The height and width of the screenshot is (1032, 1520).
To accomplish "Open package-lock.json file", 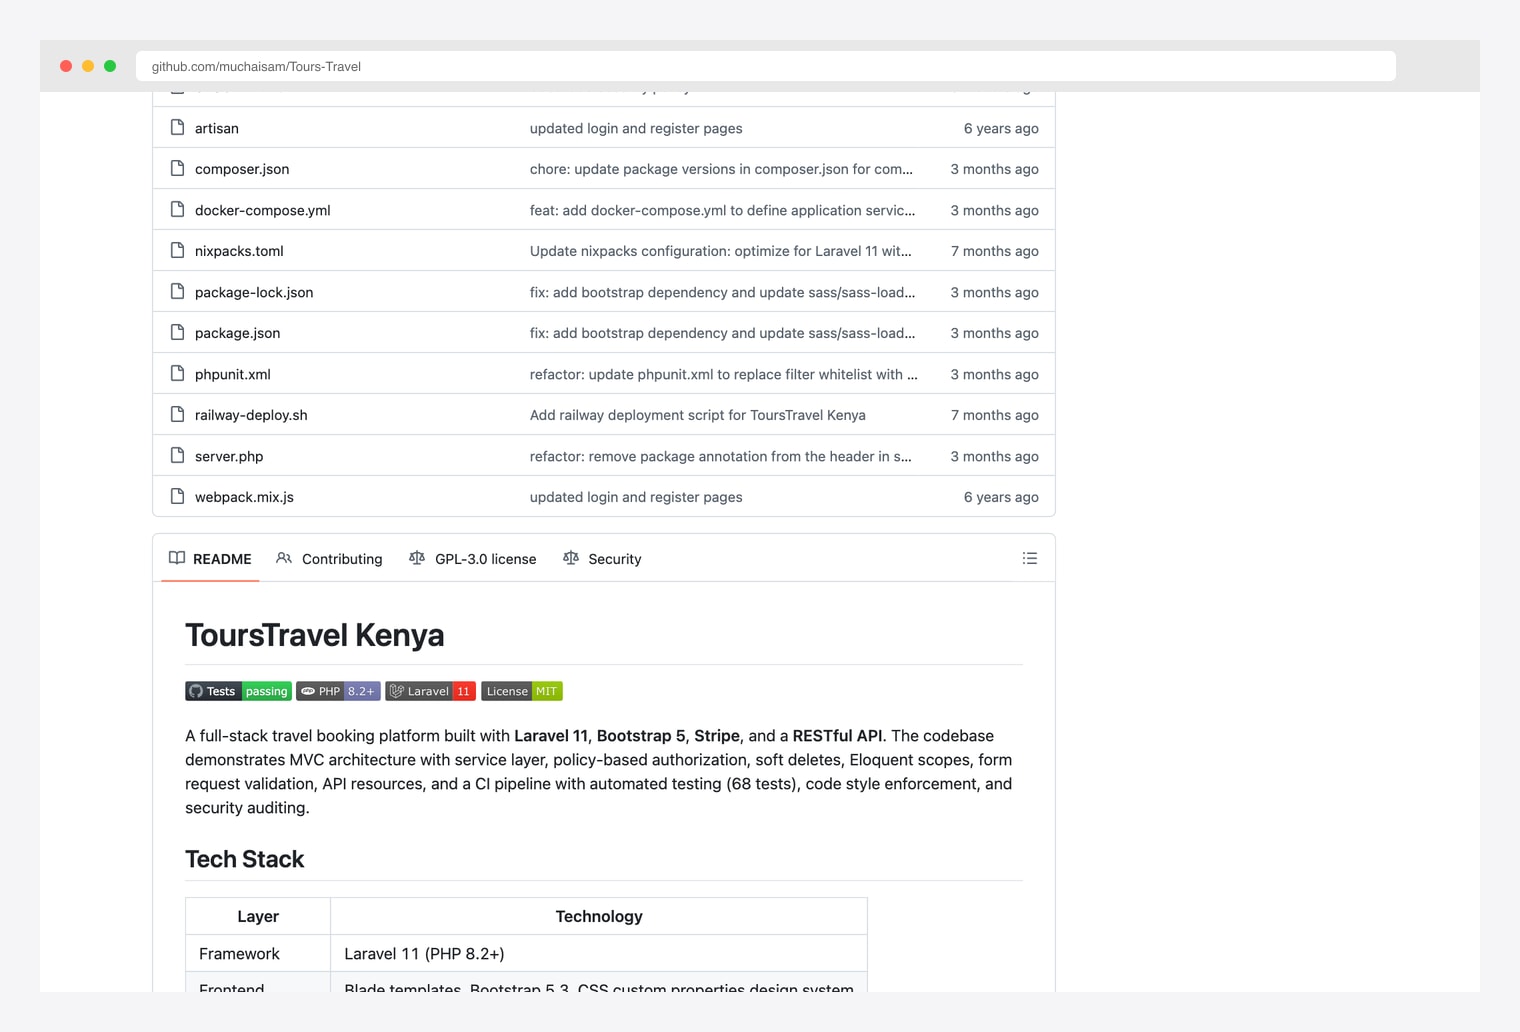I will [254, 292].
